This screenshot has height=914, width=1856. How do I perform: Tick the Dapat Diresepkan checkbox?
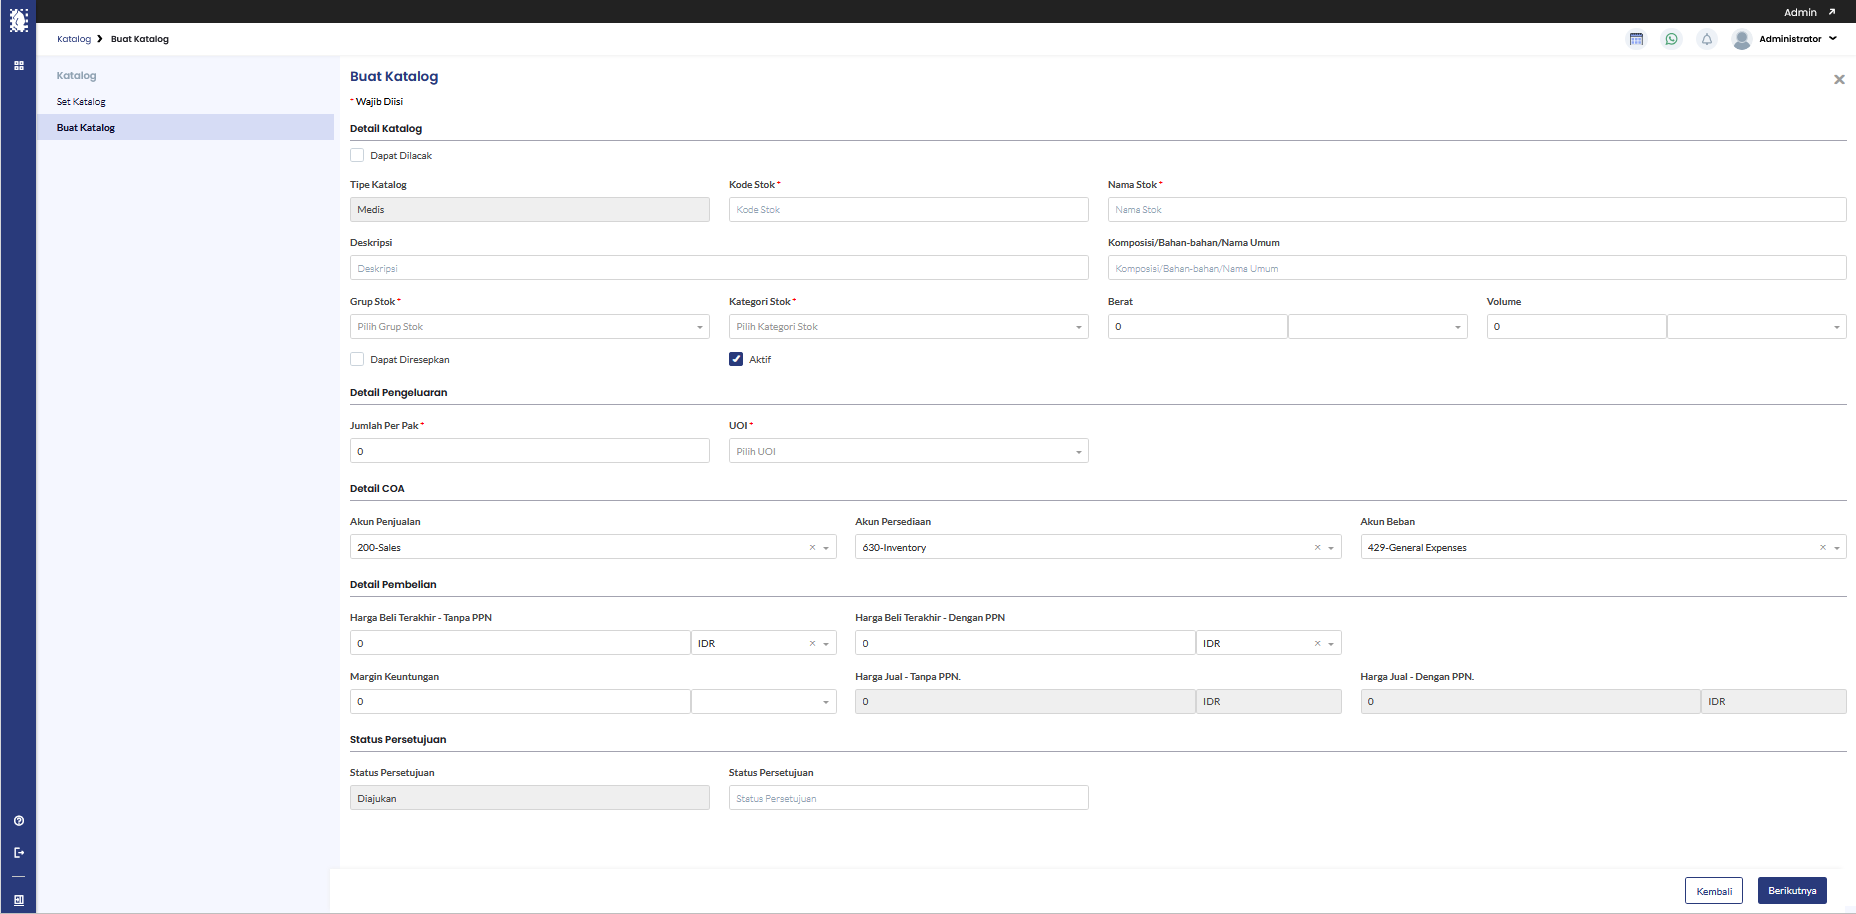[x=357, y=359]
